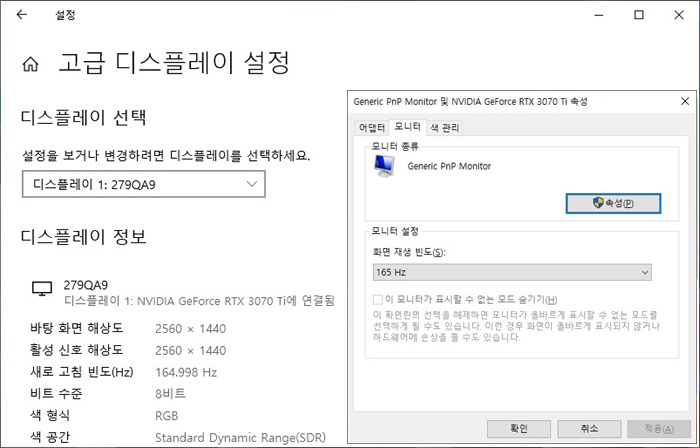Click the home icon beside 고급 디스플레이 설정
The height and width of the screenshot is (448, 700).
pos(31,65)
